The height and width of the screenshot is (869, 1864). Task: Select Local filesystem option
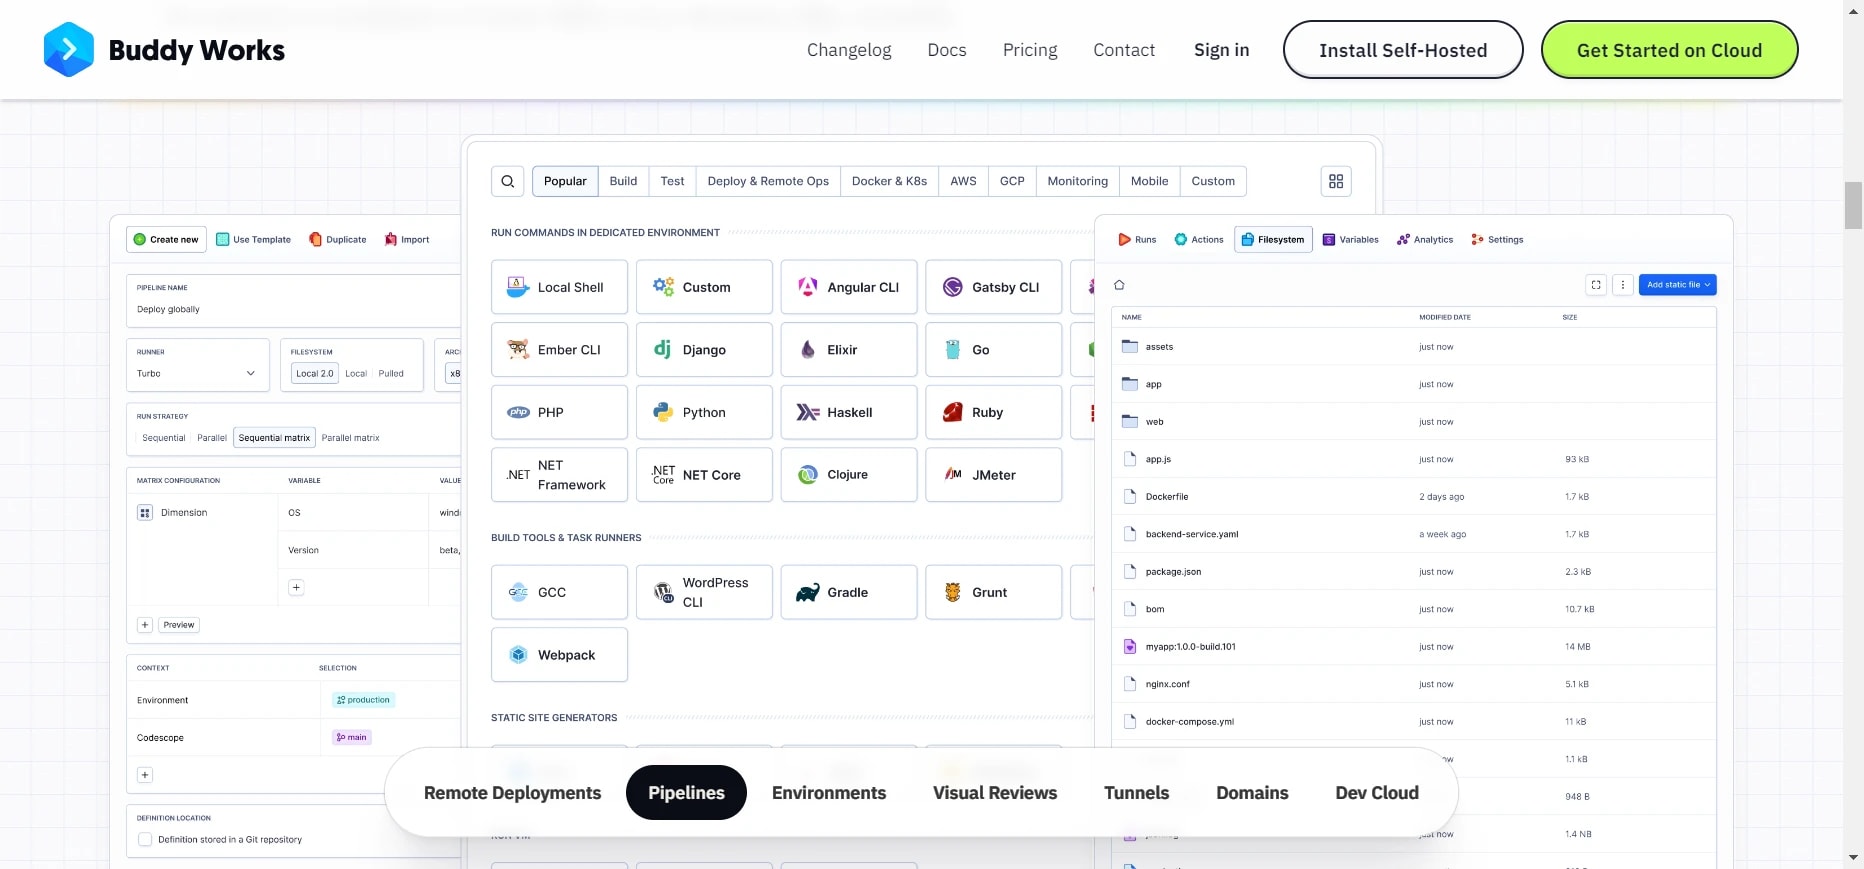(356, 374)
